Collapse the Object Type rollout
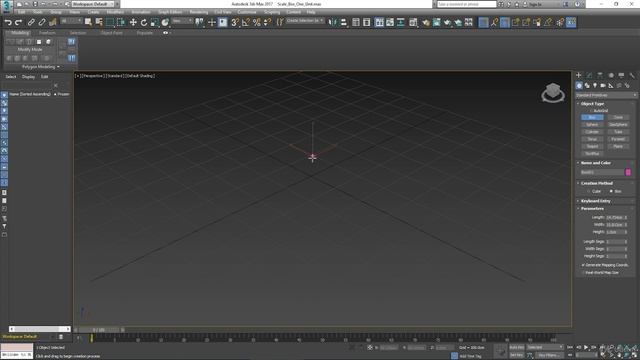640x360 pixels. point(592,104)
